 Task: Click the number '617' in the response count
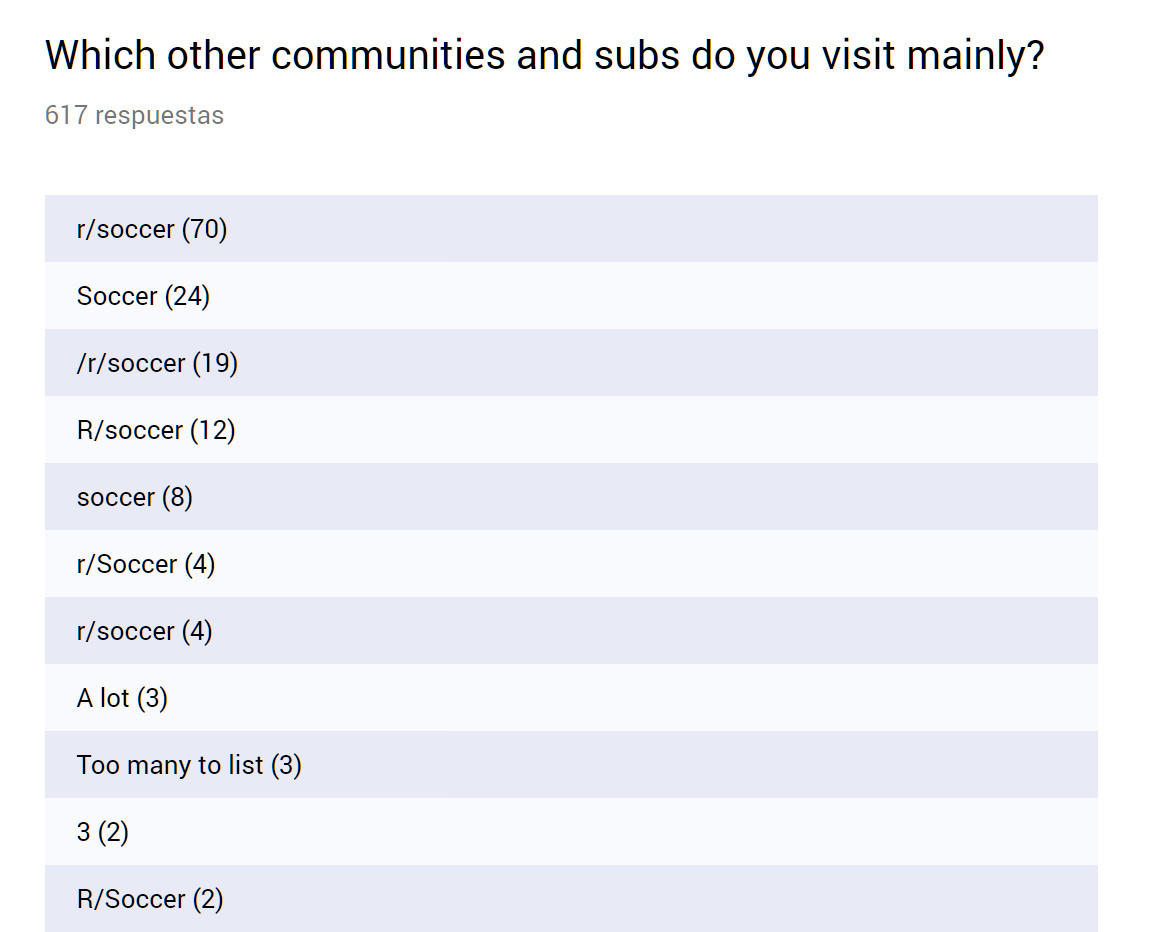click(x=66, y=116)
